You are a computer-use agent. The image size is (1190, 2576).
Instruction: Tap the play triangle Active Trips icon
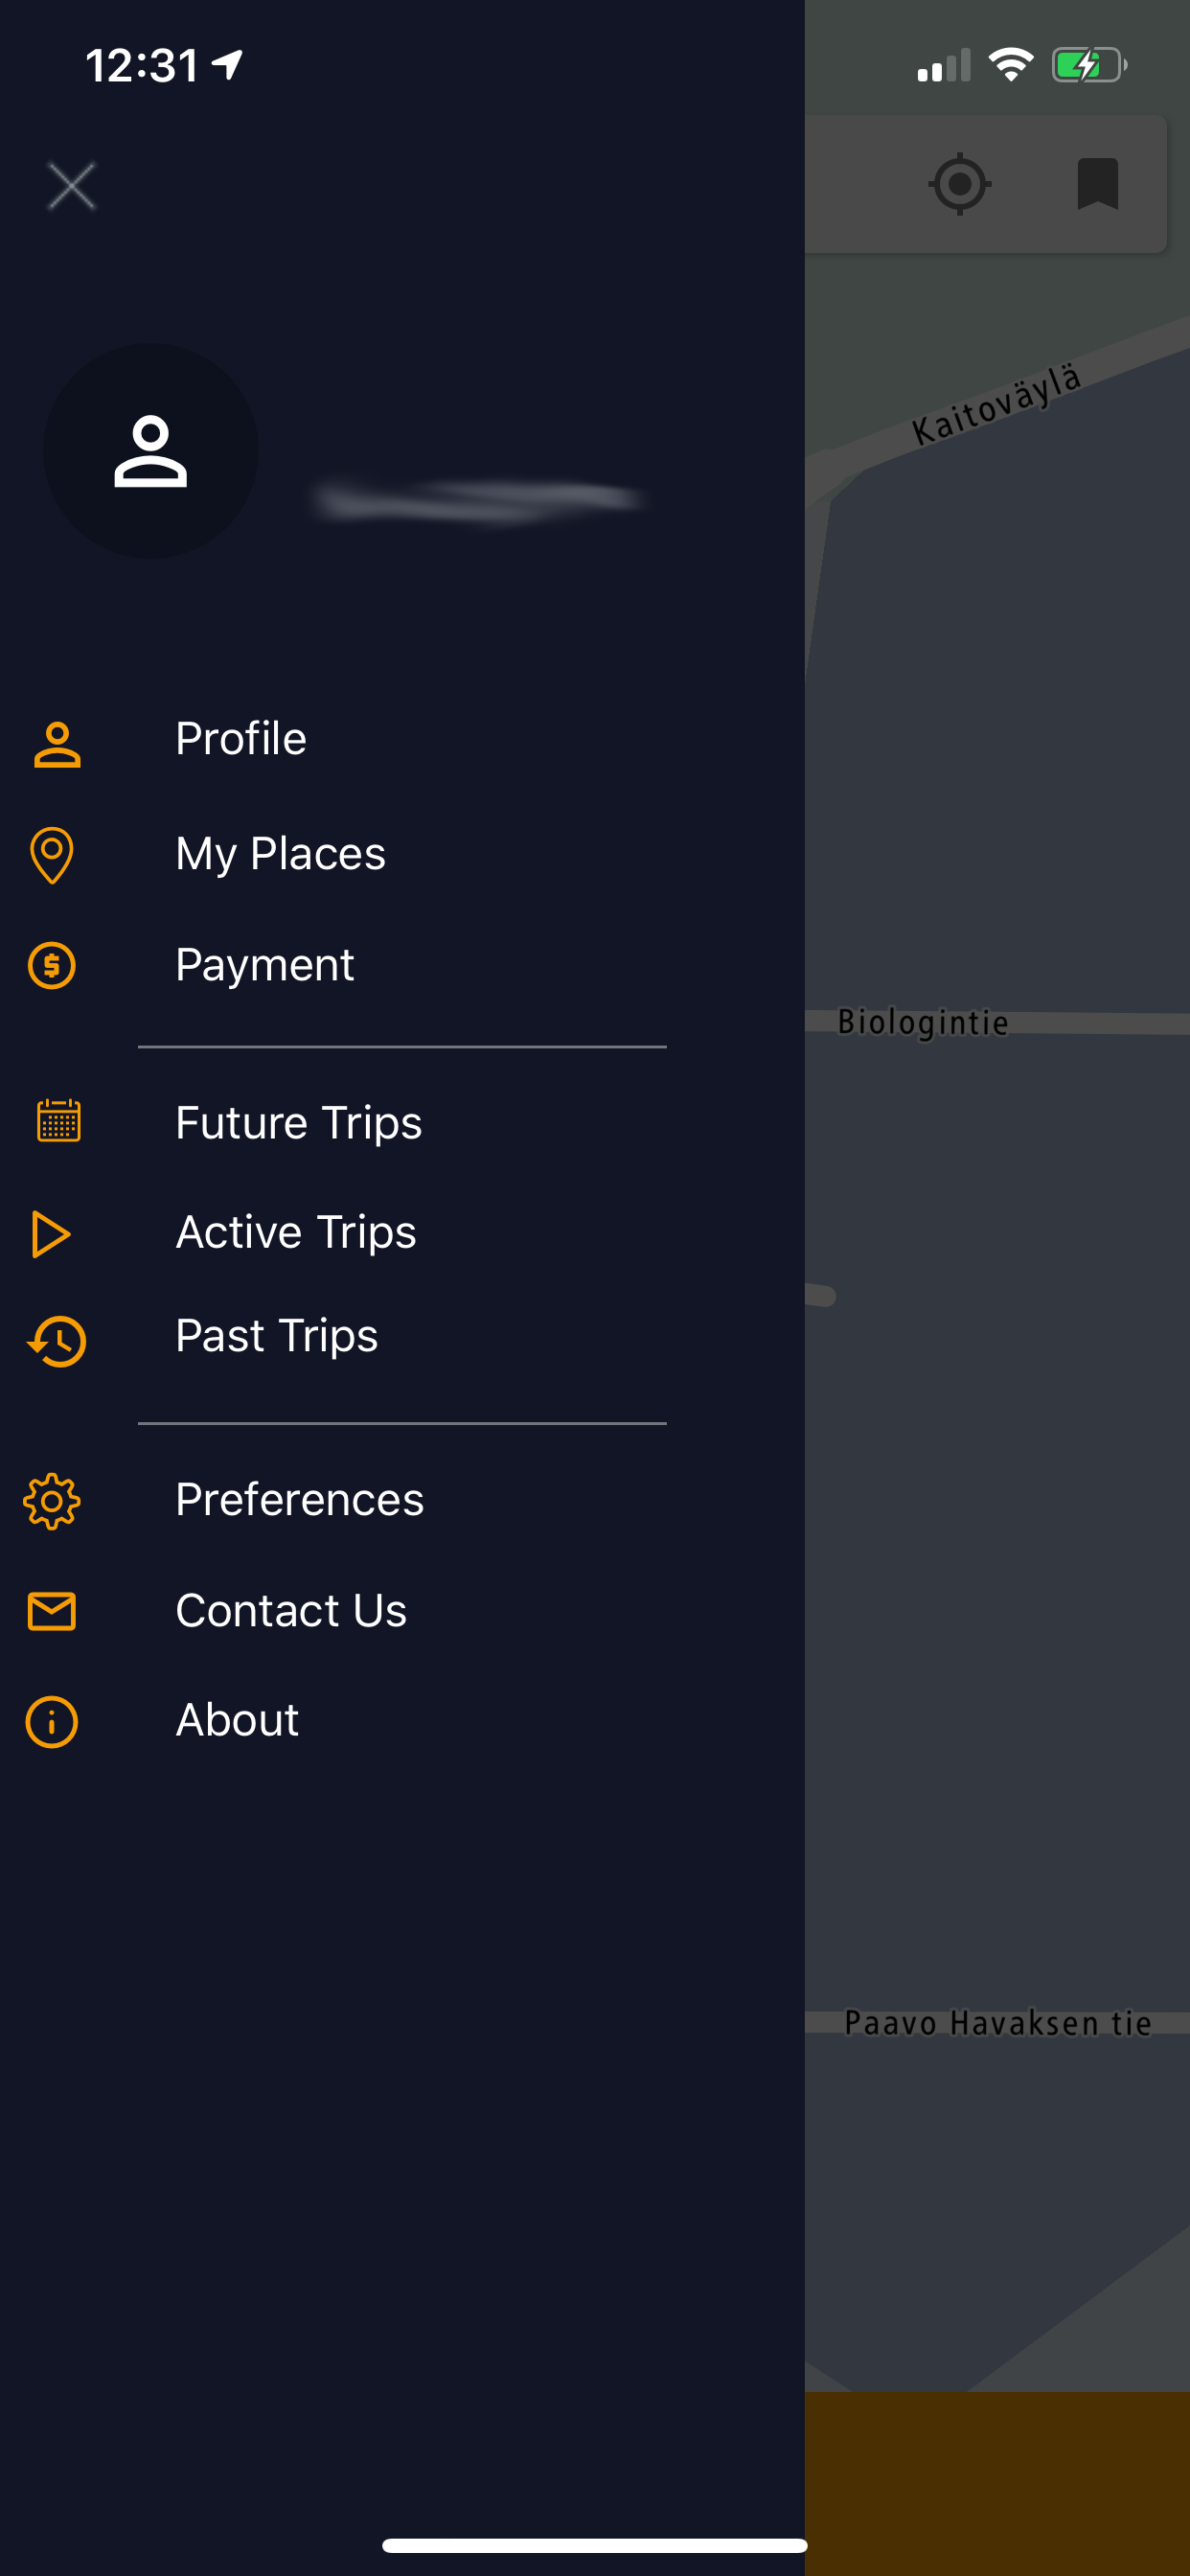pos(50,1234)
